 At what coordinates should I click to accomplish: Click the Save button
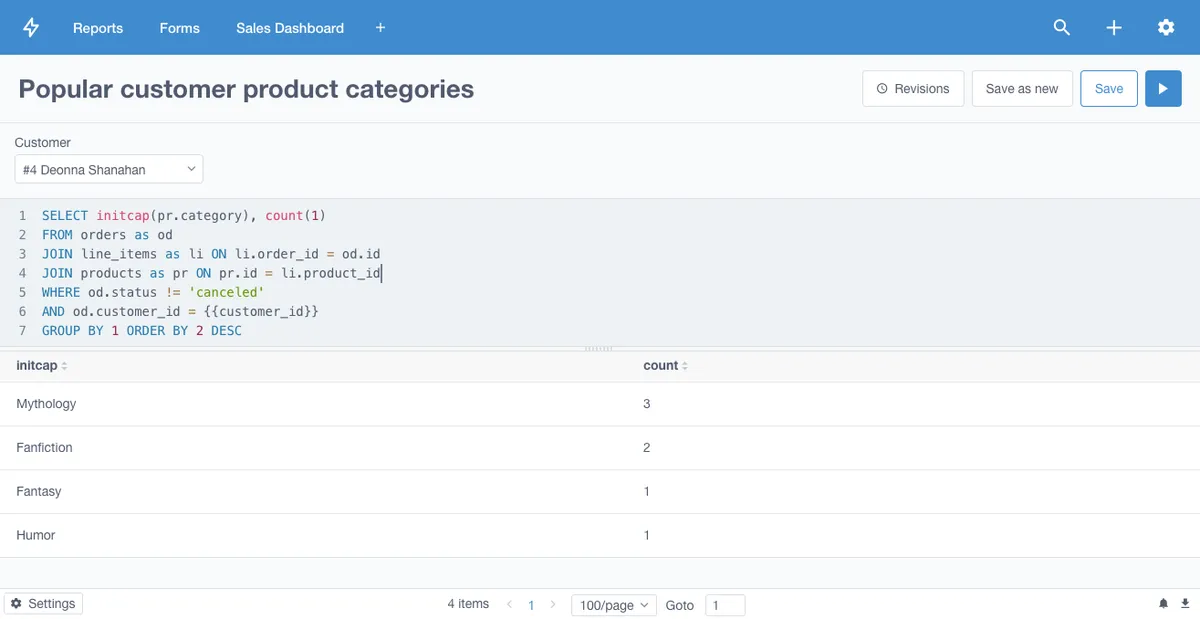coord(1109,88)
